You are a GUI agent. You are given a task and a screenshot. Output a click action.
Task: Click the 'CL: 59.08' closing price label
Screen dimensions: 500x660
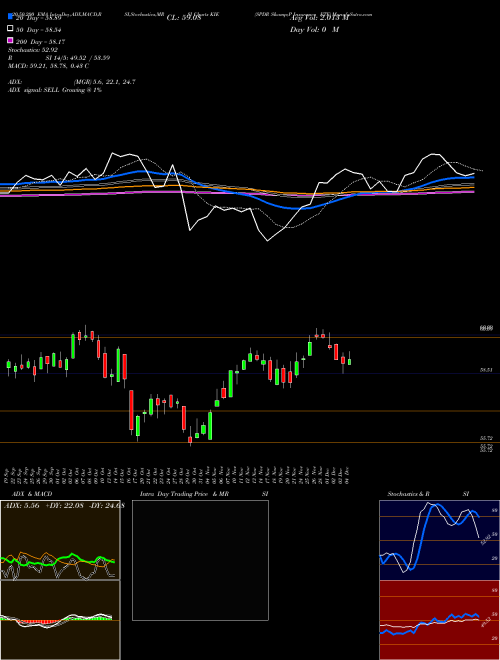[x=184, y=18]
